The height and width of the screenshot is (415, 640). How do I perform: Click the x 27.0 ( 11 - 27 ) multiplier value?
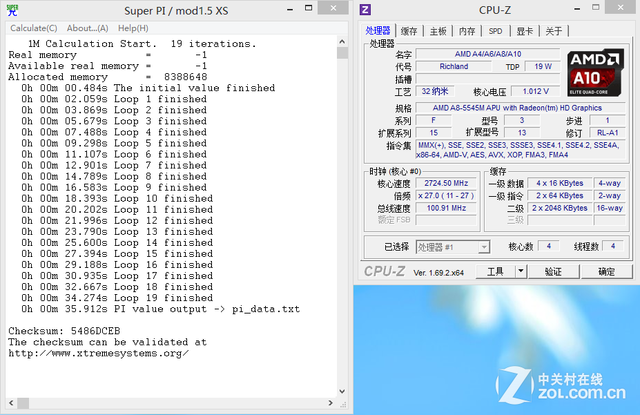446,195
